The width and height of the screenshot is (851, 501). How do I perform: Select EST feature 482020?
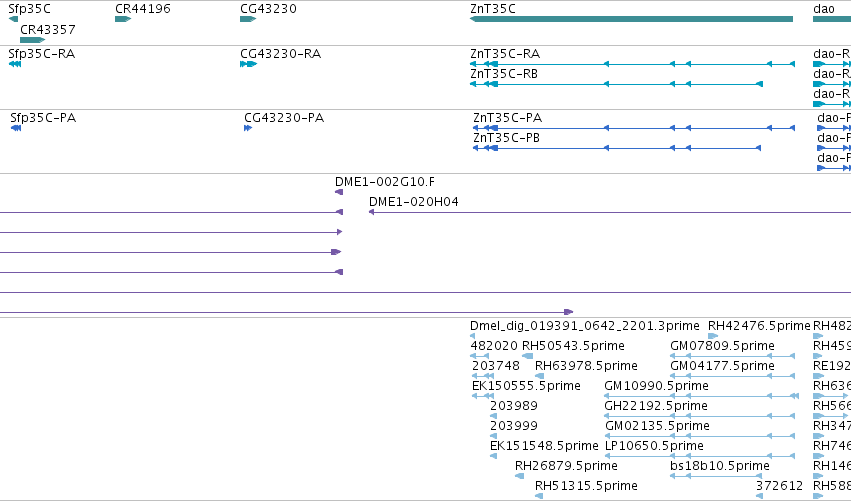[480, 356]
